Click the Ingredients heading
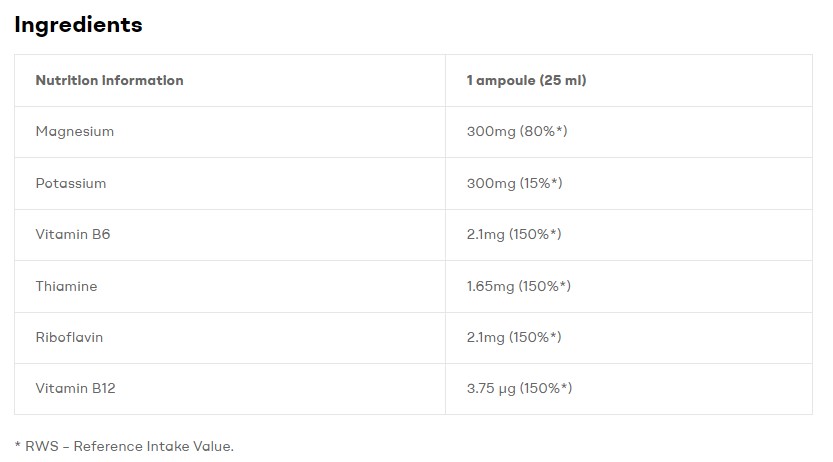This screenshot has width=833, height=462. 78,25
